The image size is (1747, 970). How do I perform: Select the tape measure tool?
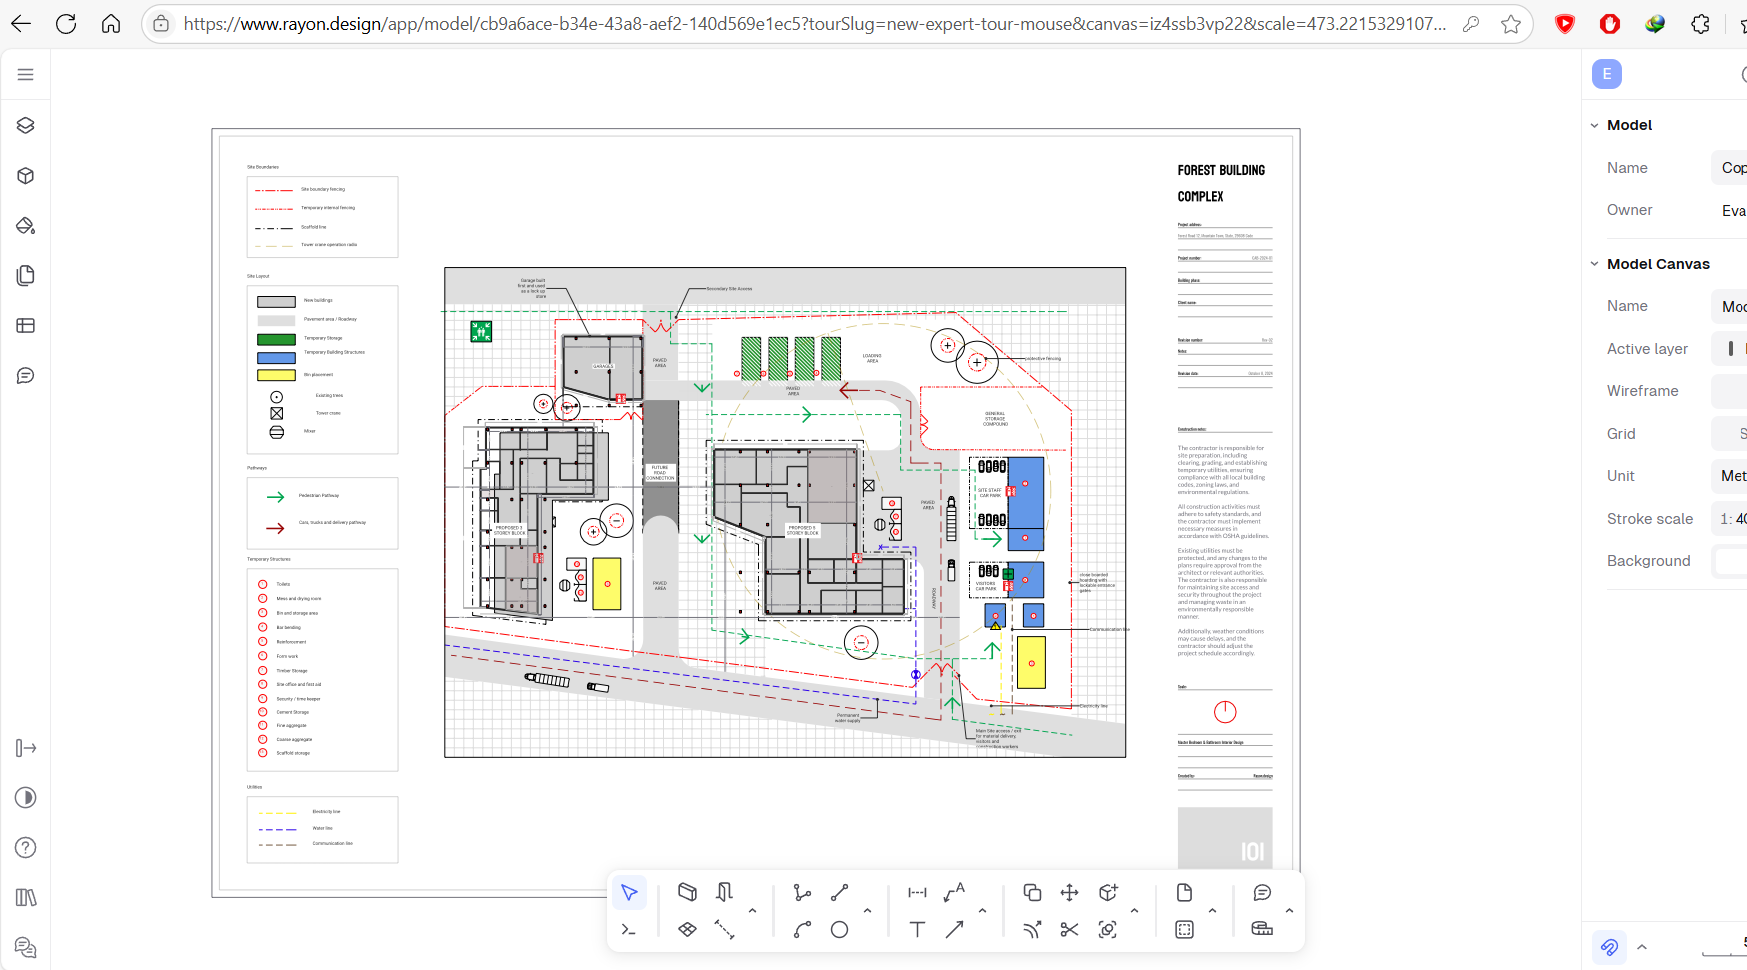pos(1262,929)
